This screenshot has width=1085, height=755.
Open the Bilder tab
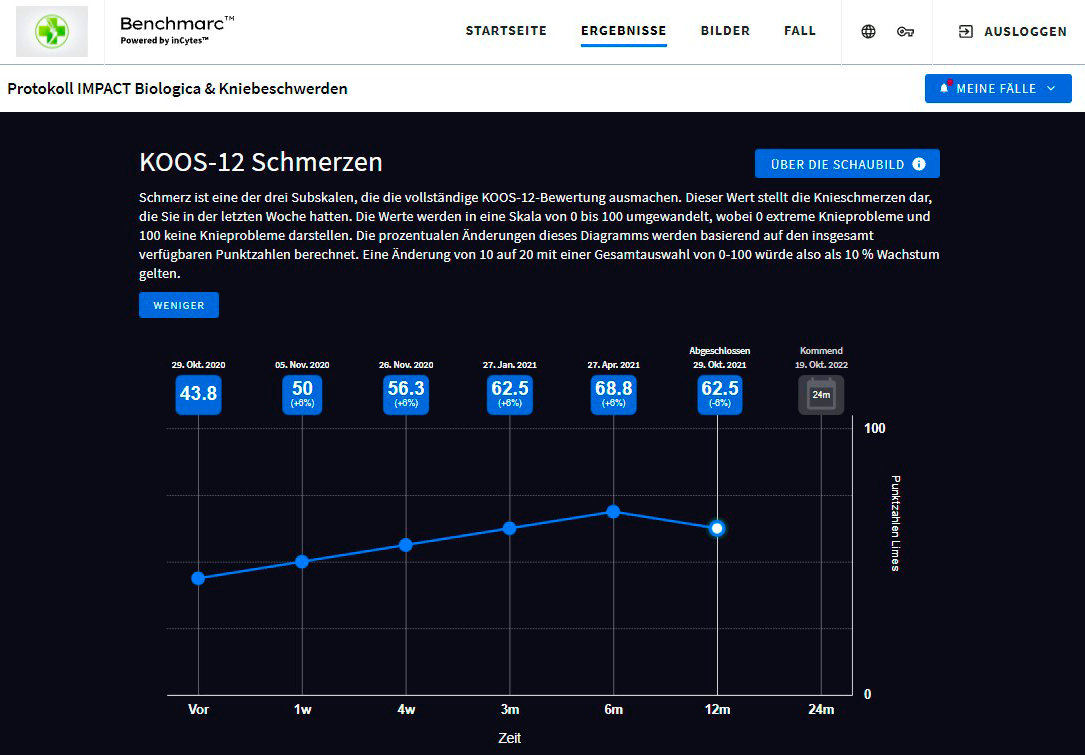(x=725, y=31)
